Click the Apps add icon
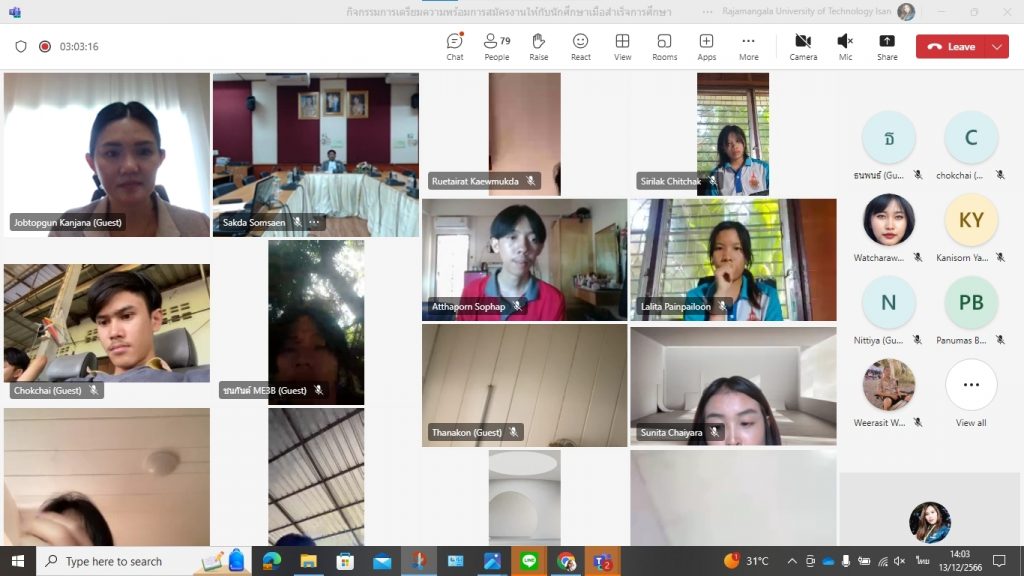Screen dimensions: 1024x576 coord(706,46)
